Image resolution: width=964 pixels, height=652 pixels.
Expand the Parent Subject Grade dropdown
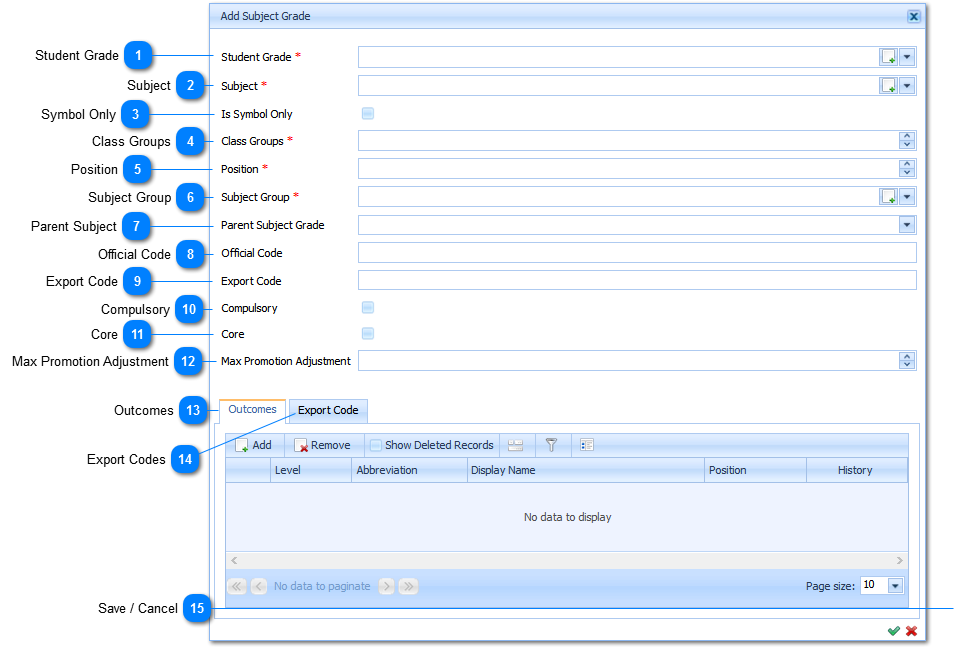(x=907, y=225)
